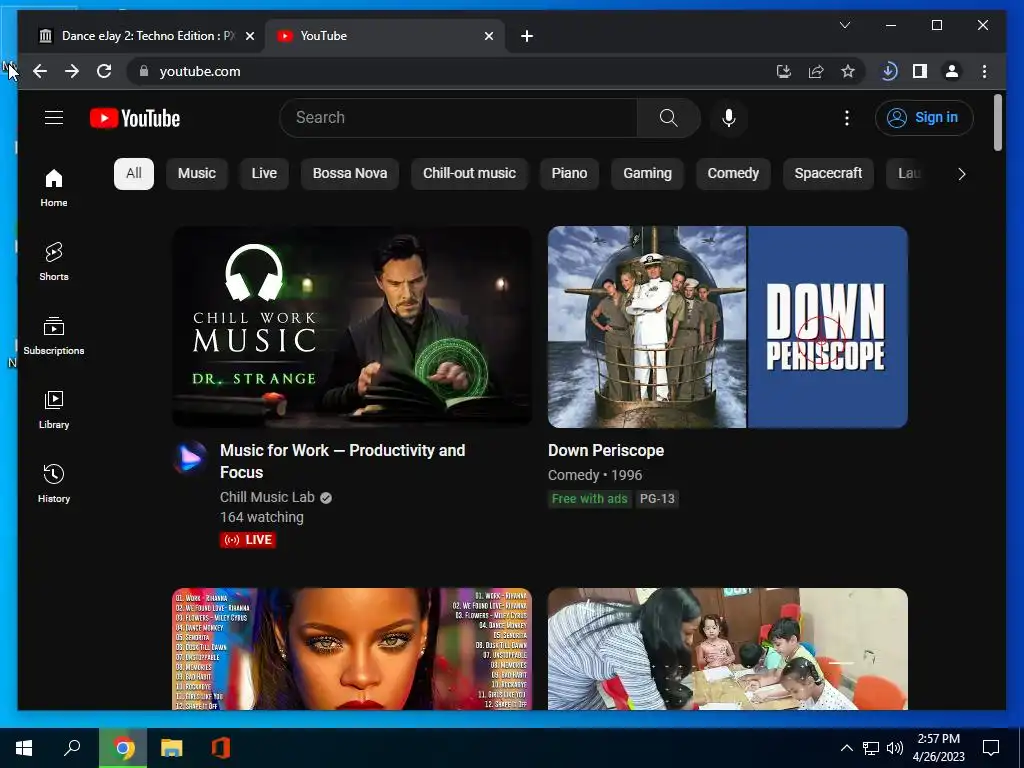
Task: Bookmark this tab with star icon
Action: [x=848, y=71]
